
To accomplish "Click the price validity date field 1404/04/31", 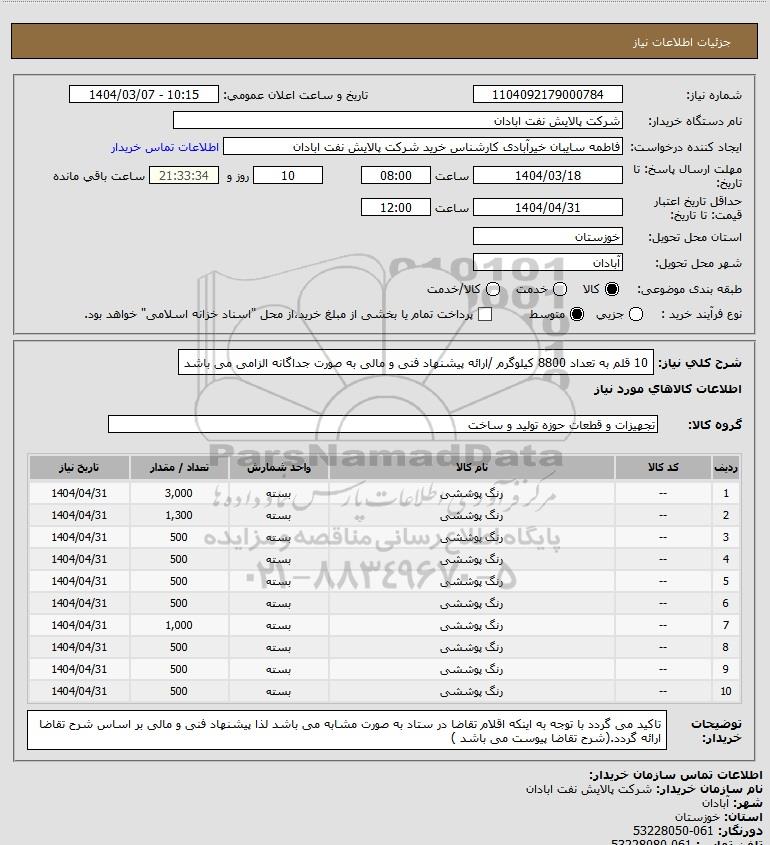I will [x=547, y=207].
